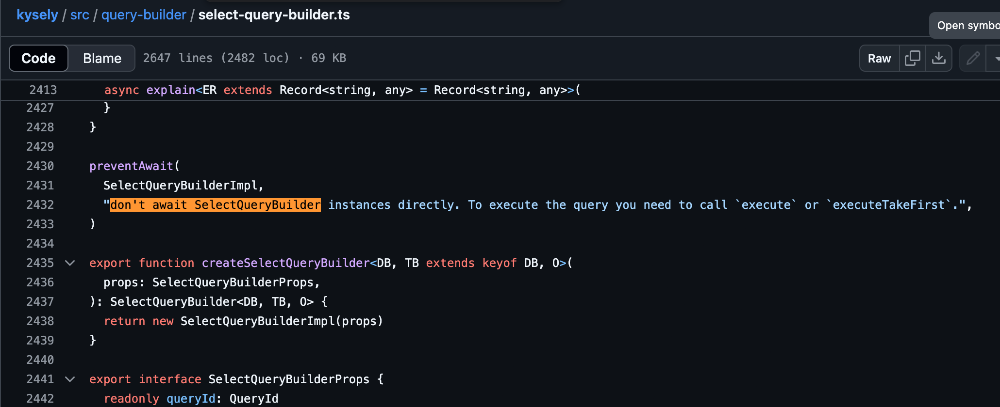1000x407 pixels.
Task: Click the pencil edit file icon
Action: pos(971,58)
